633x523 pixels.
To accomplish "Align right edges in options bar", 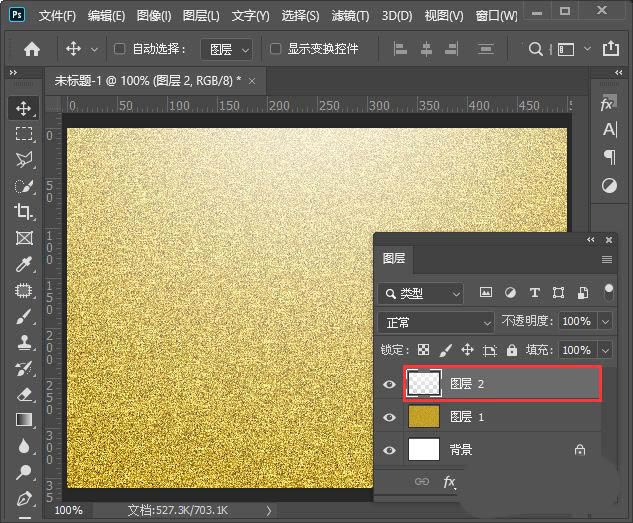I will pos(451,49).
